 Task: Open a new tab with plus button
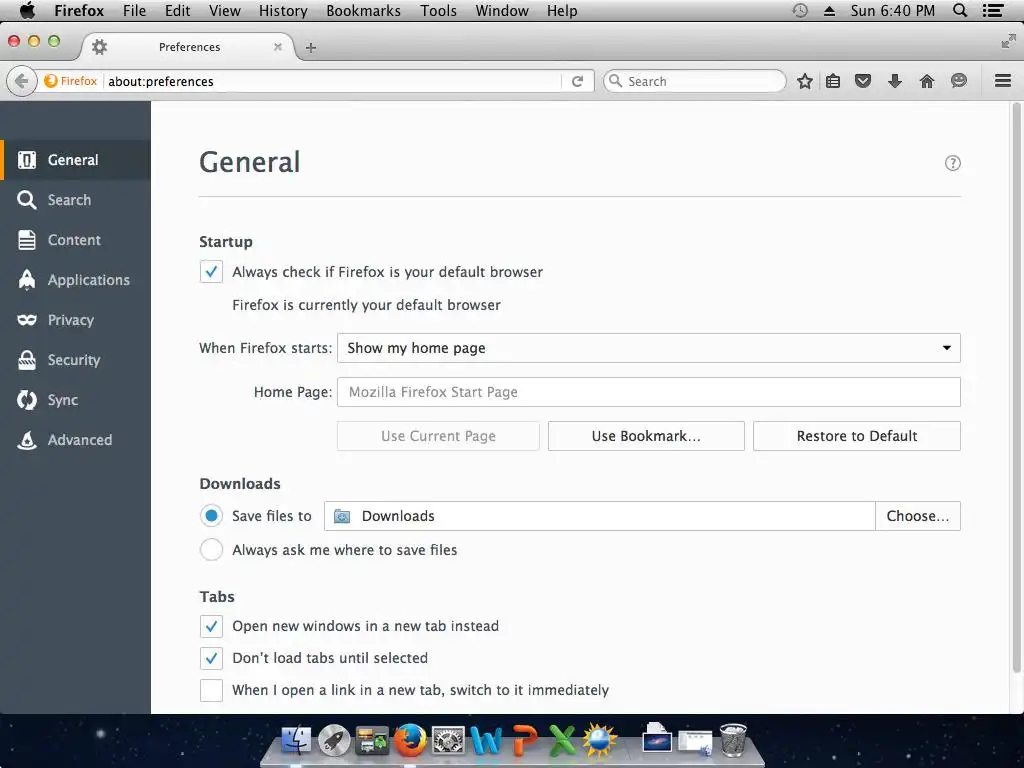tap(311, 48)
